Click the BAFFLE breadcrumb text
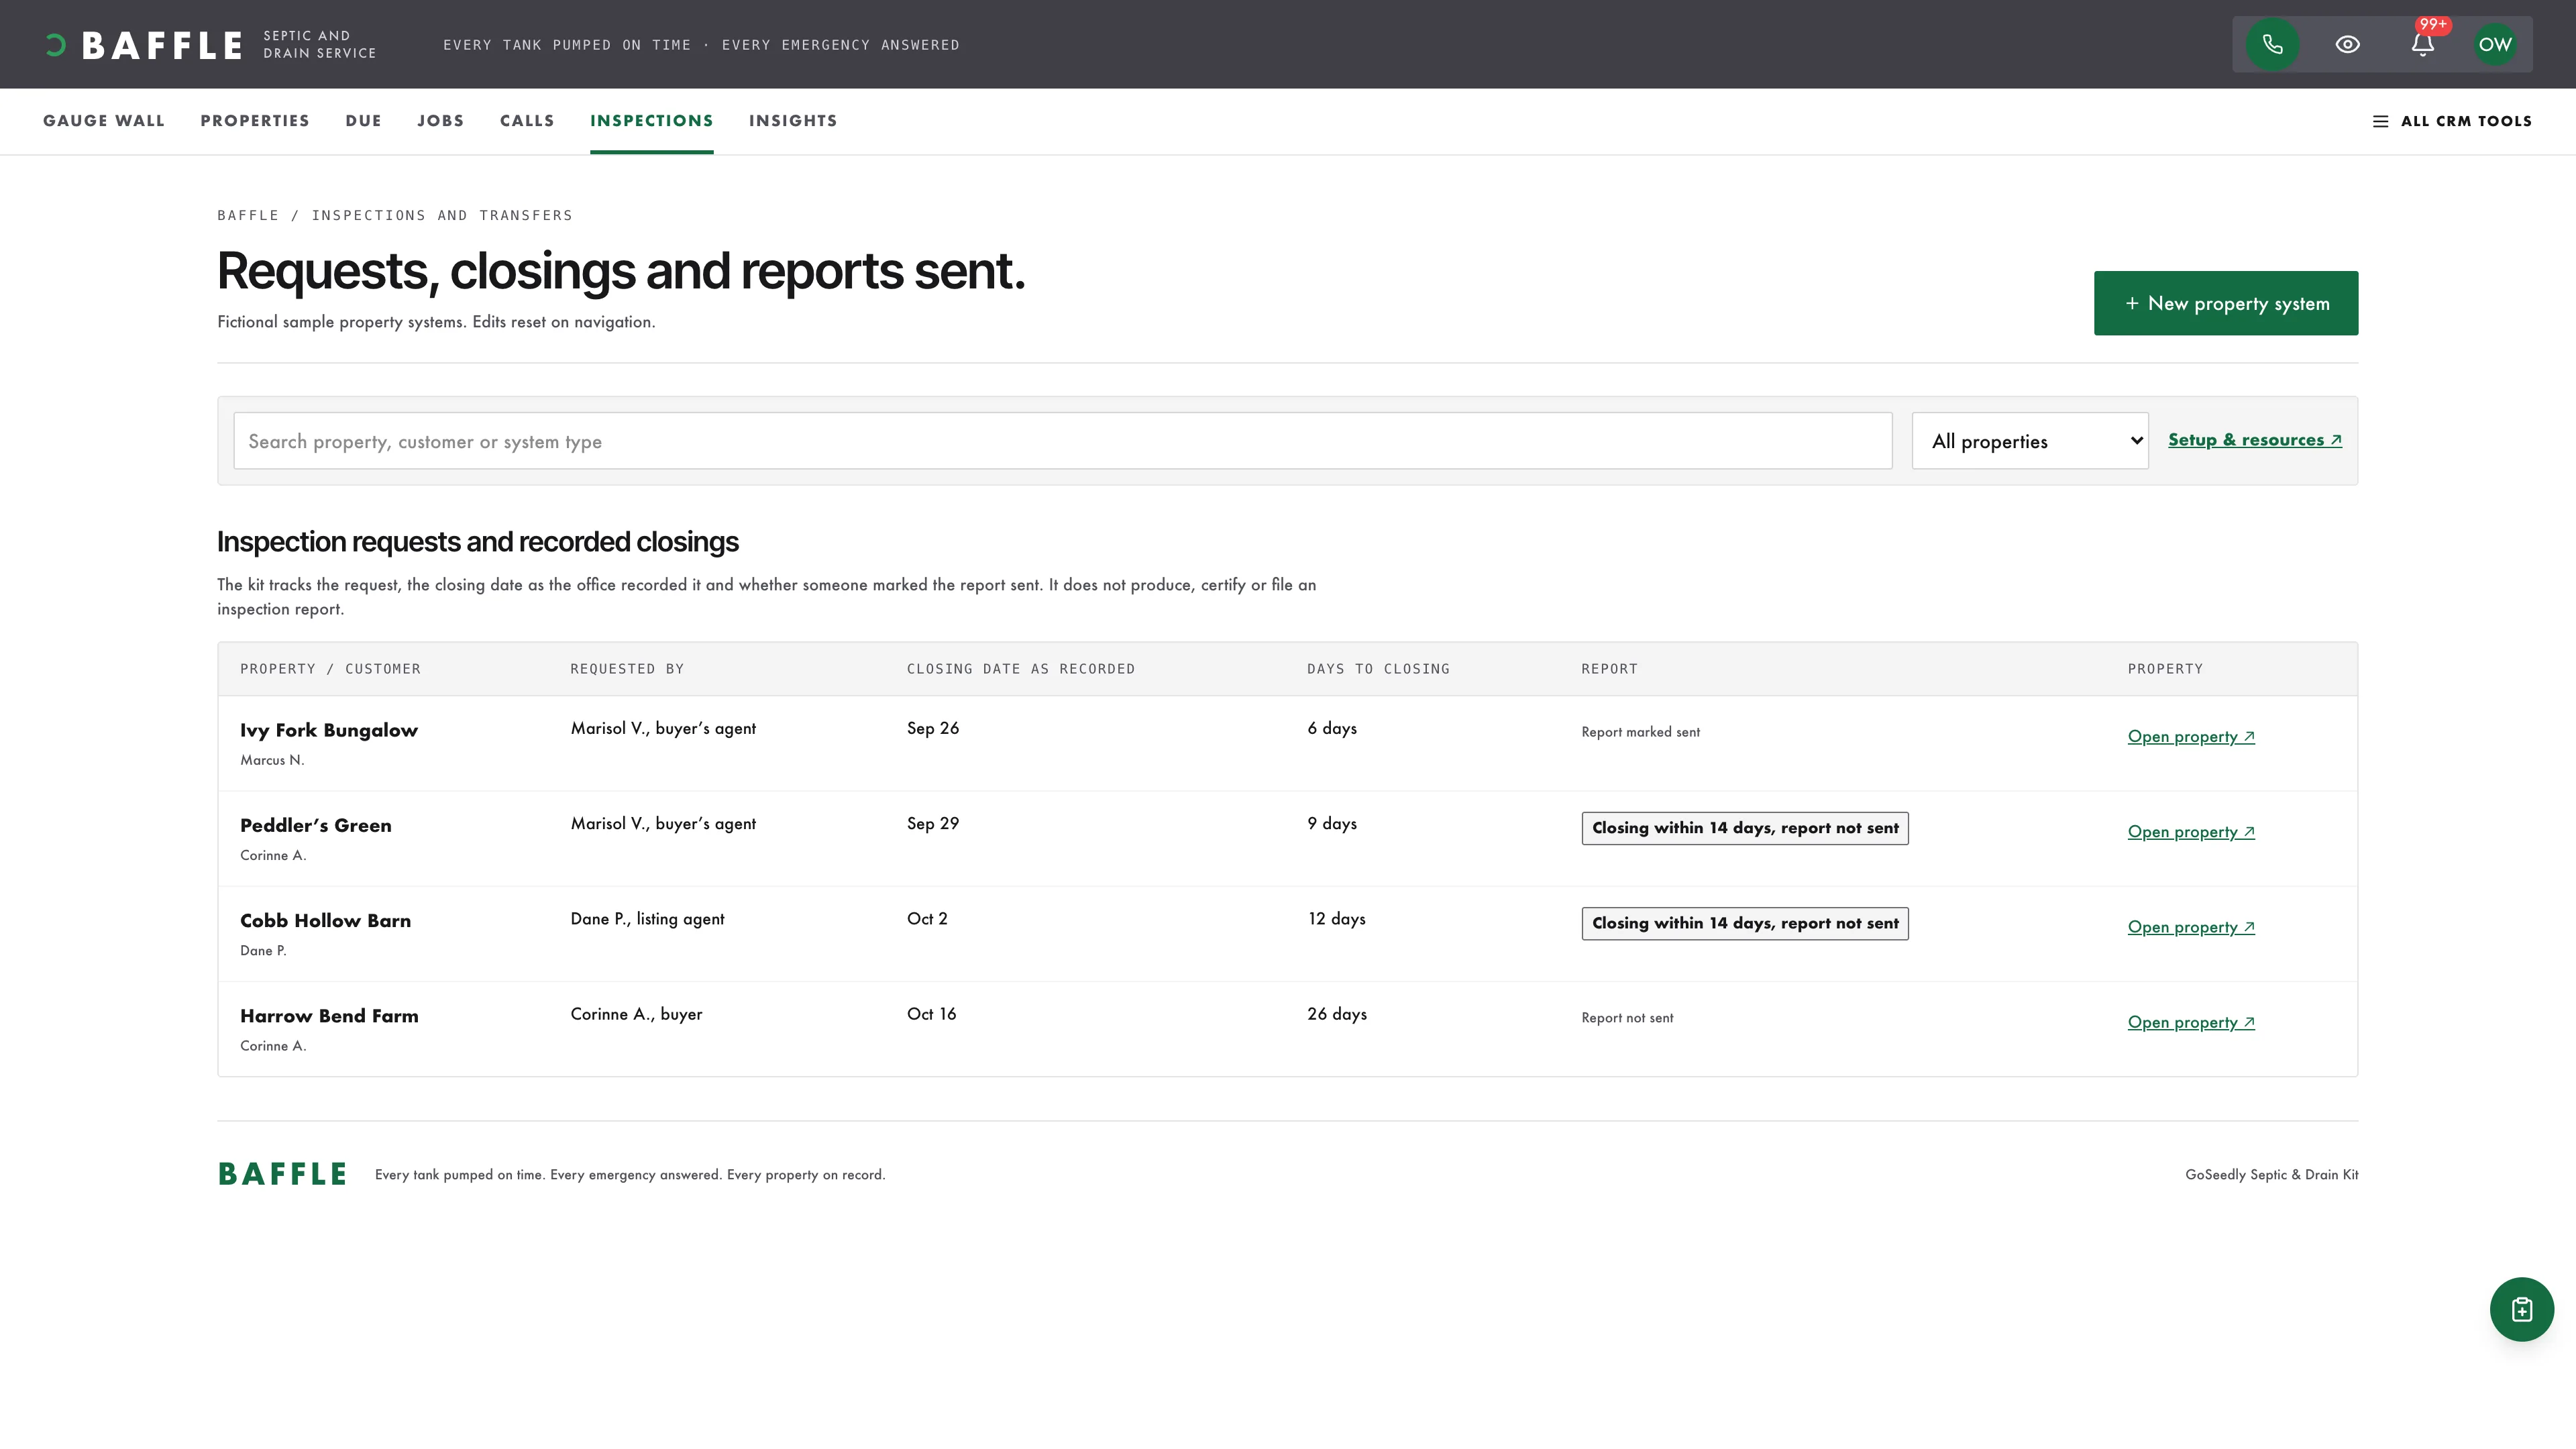The width and height of the screenshot is (2576, 1449). 248,215
